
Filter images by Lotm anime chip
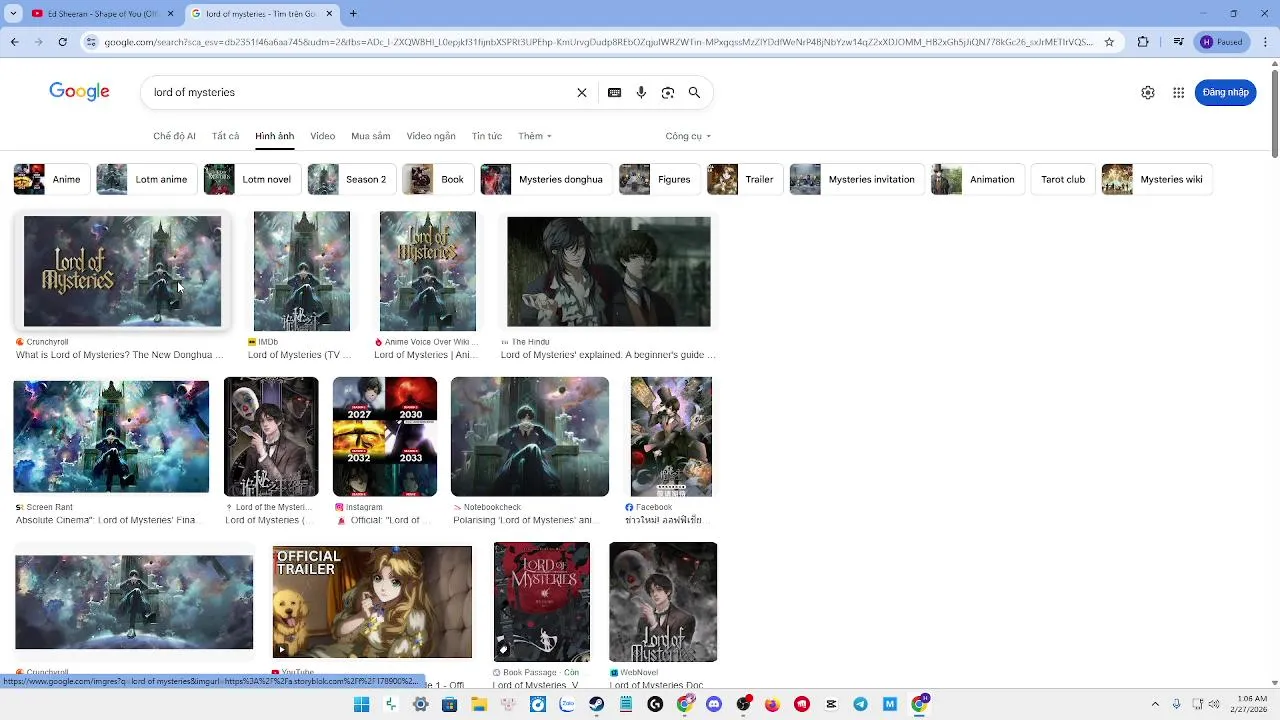pyautogui.click(x=145, y=179)
